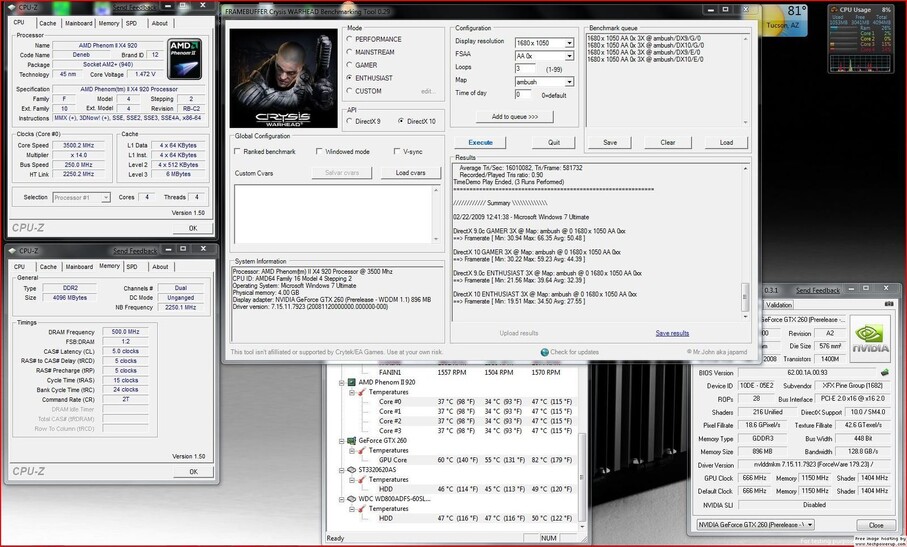
Task: Enable the Windowed mode checkbox
Action: pos(319,151)
